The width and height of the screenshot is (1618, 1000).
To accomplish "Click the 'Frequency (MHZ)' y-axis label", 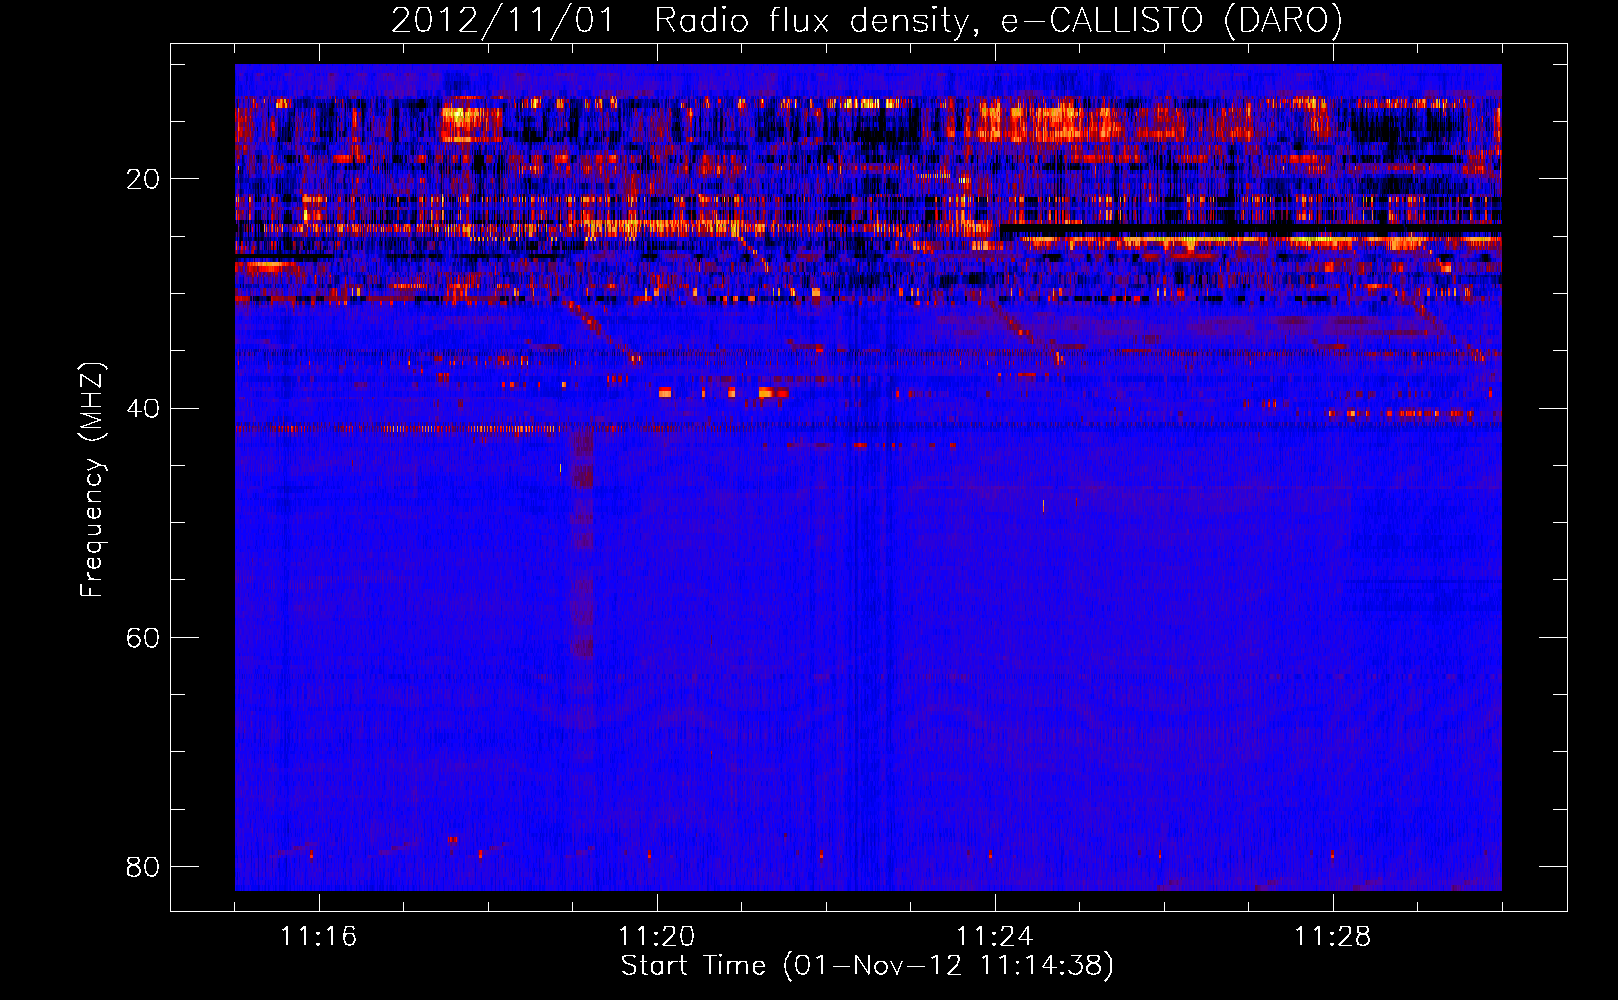I will (92, 481).
